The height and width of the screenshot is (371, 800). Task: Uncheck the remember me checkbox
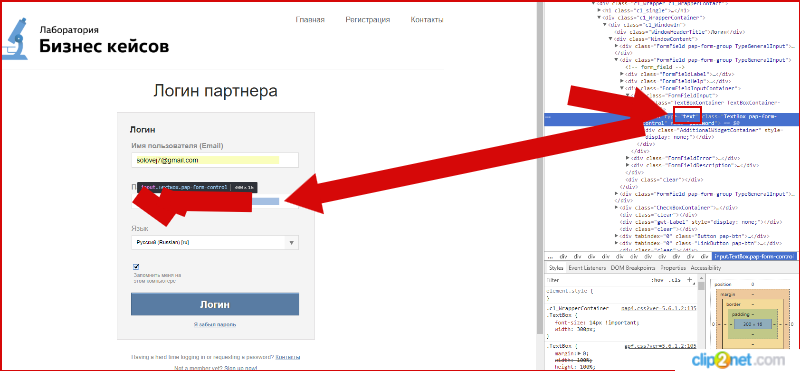tap(136, 266)
